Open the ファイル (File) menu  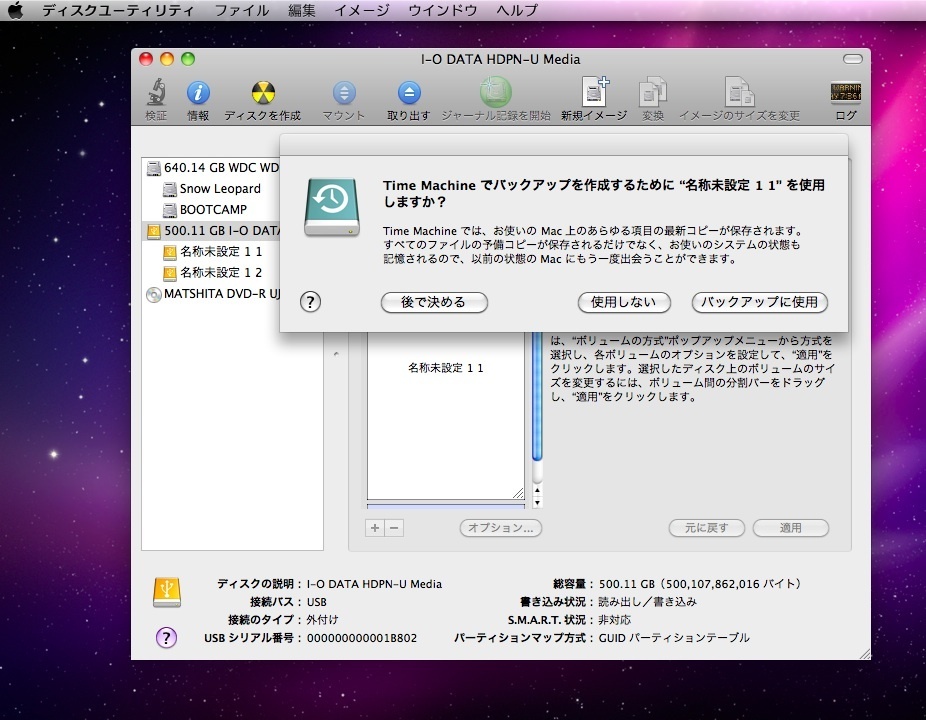tap(241, 10)
